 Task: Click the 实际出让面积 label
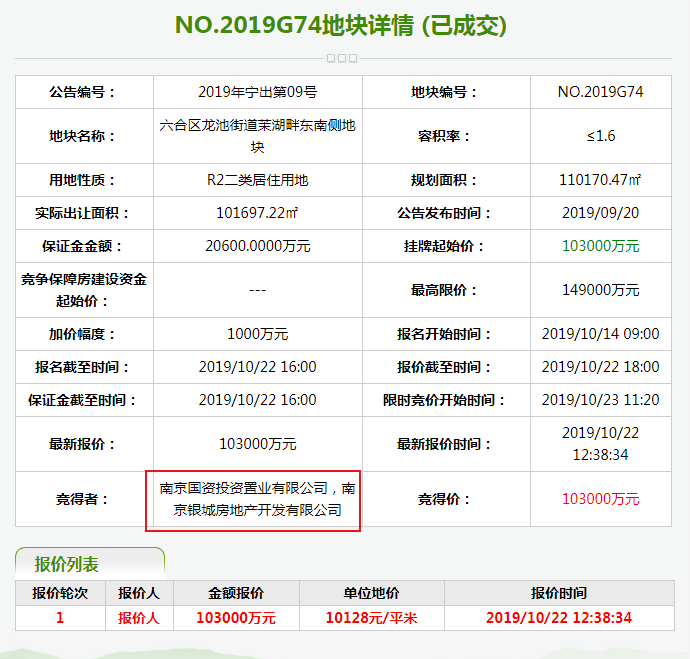(x=82, y=213)
